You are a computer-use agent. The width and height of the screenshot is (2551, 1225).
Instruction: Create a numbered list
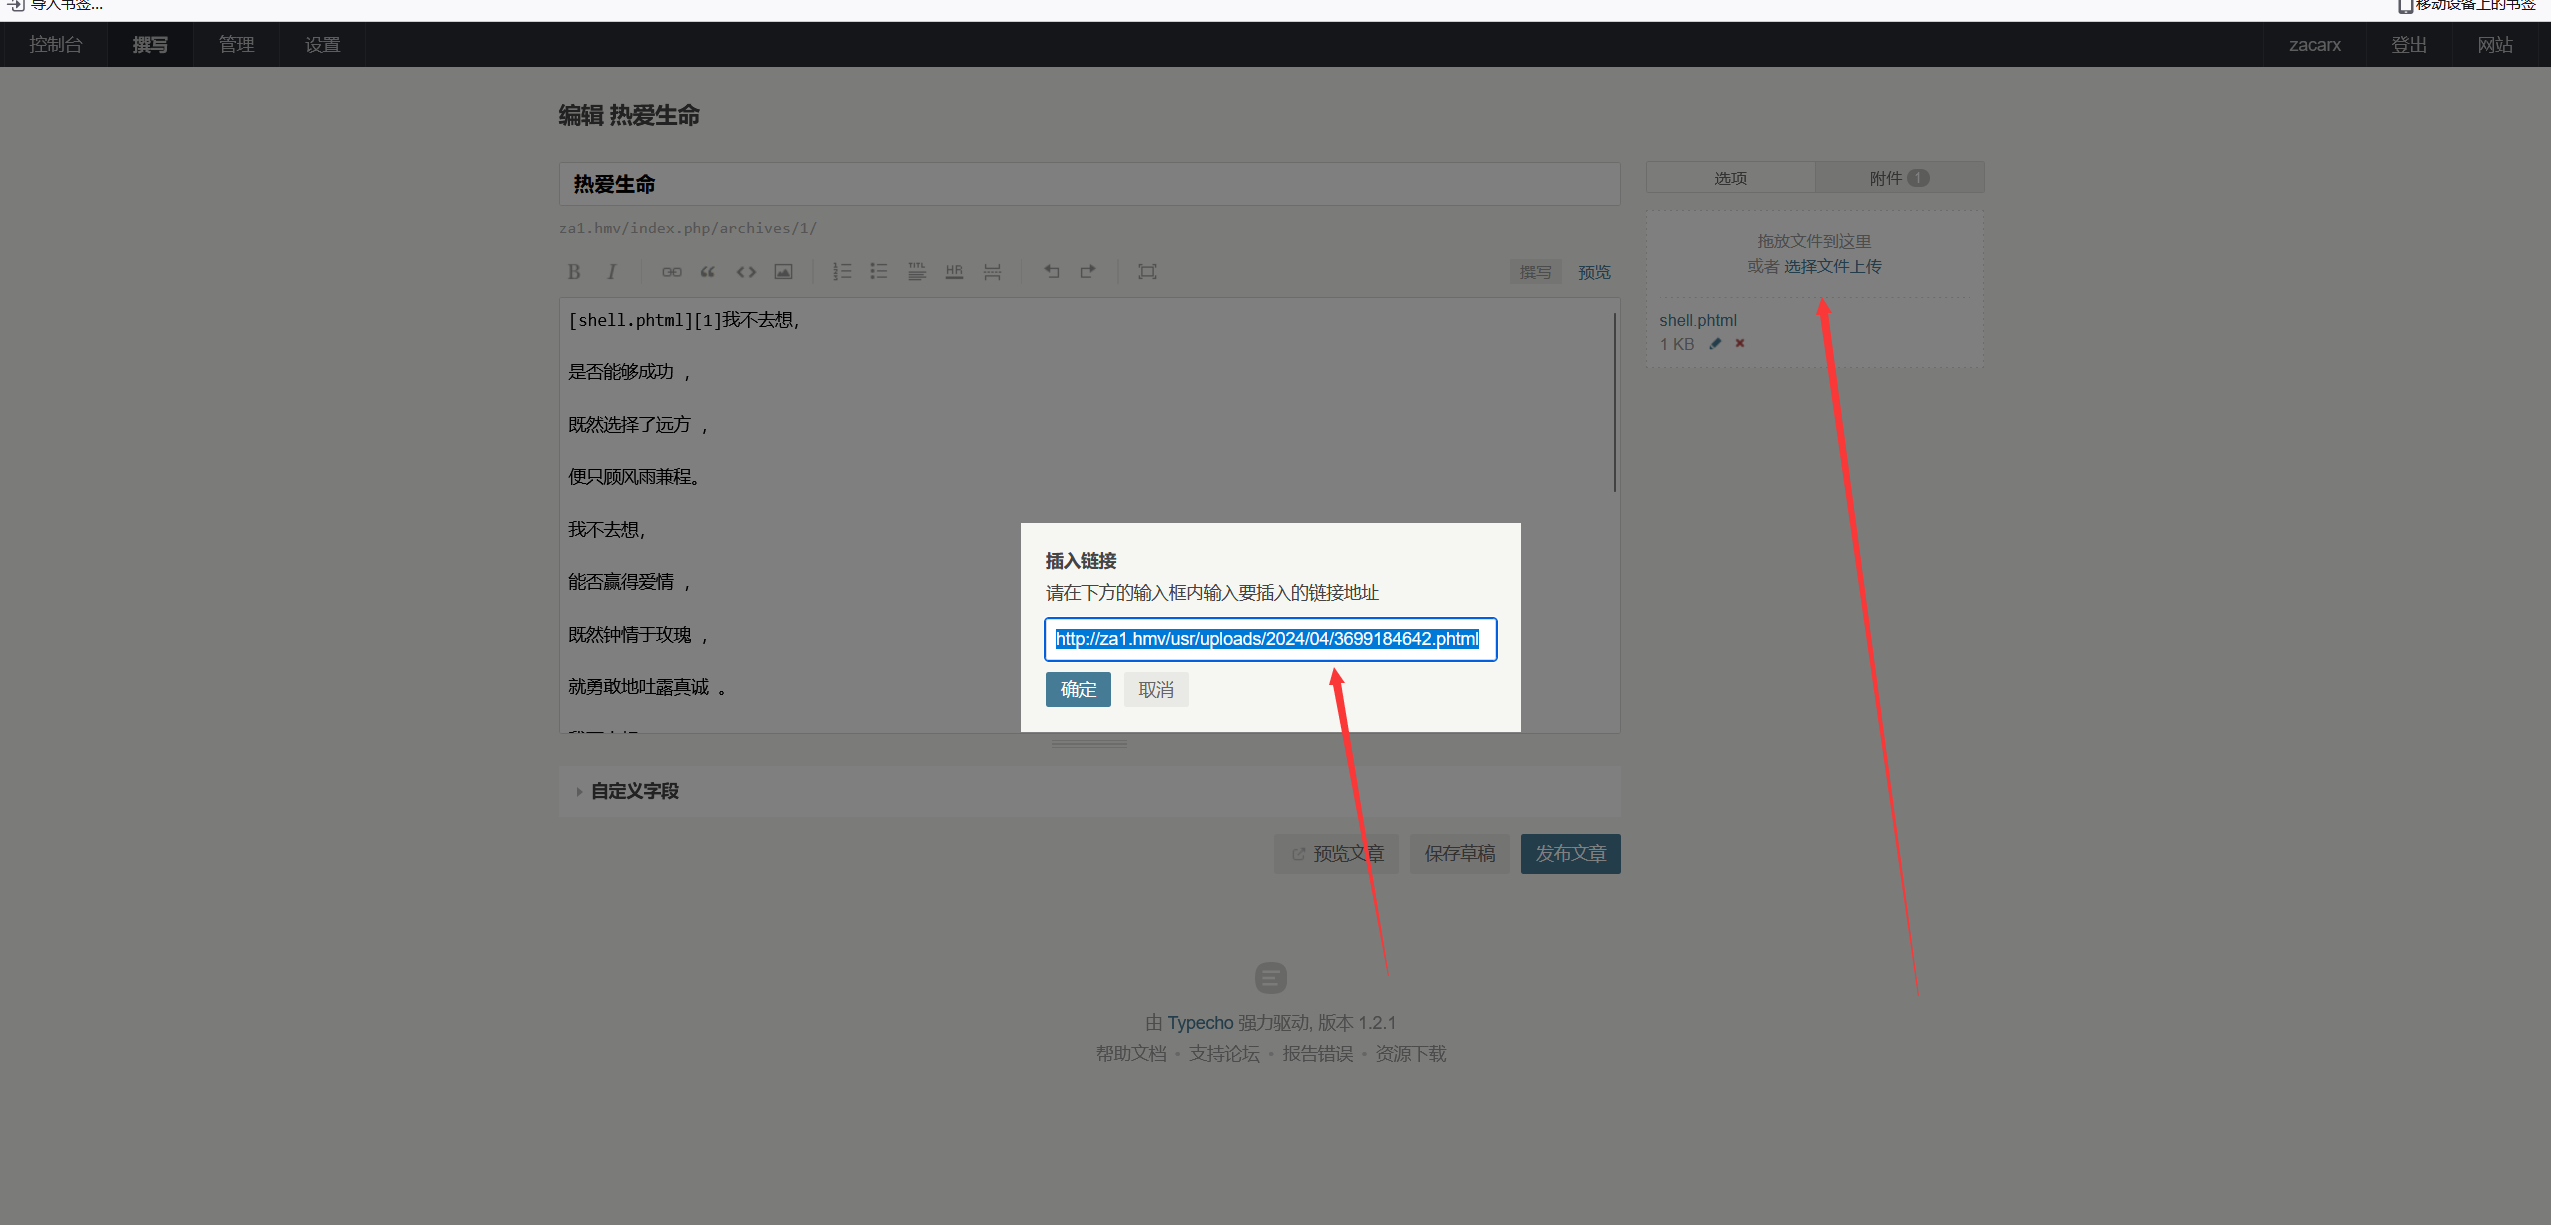click(842, 272)
